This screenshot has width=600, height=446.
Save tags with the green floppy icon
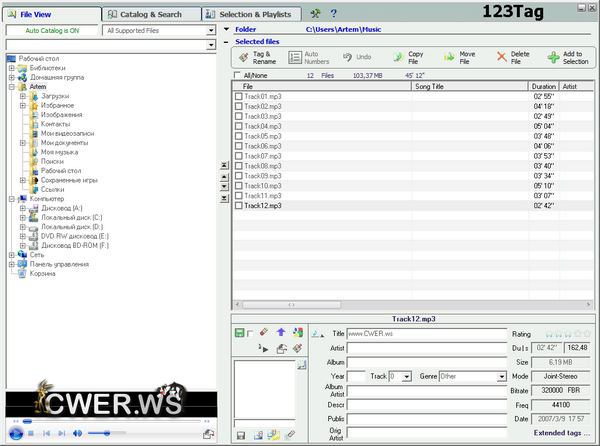click(x=239, y=332)
